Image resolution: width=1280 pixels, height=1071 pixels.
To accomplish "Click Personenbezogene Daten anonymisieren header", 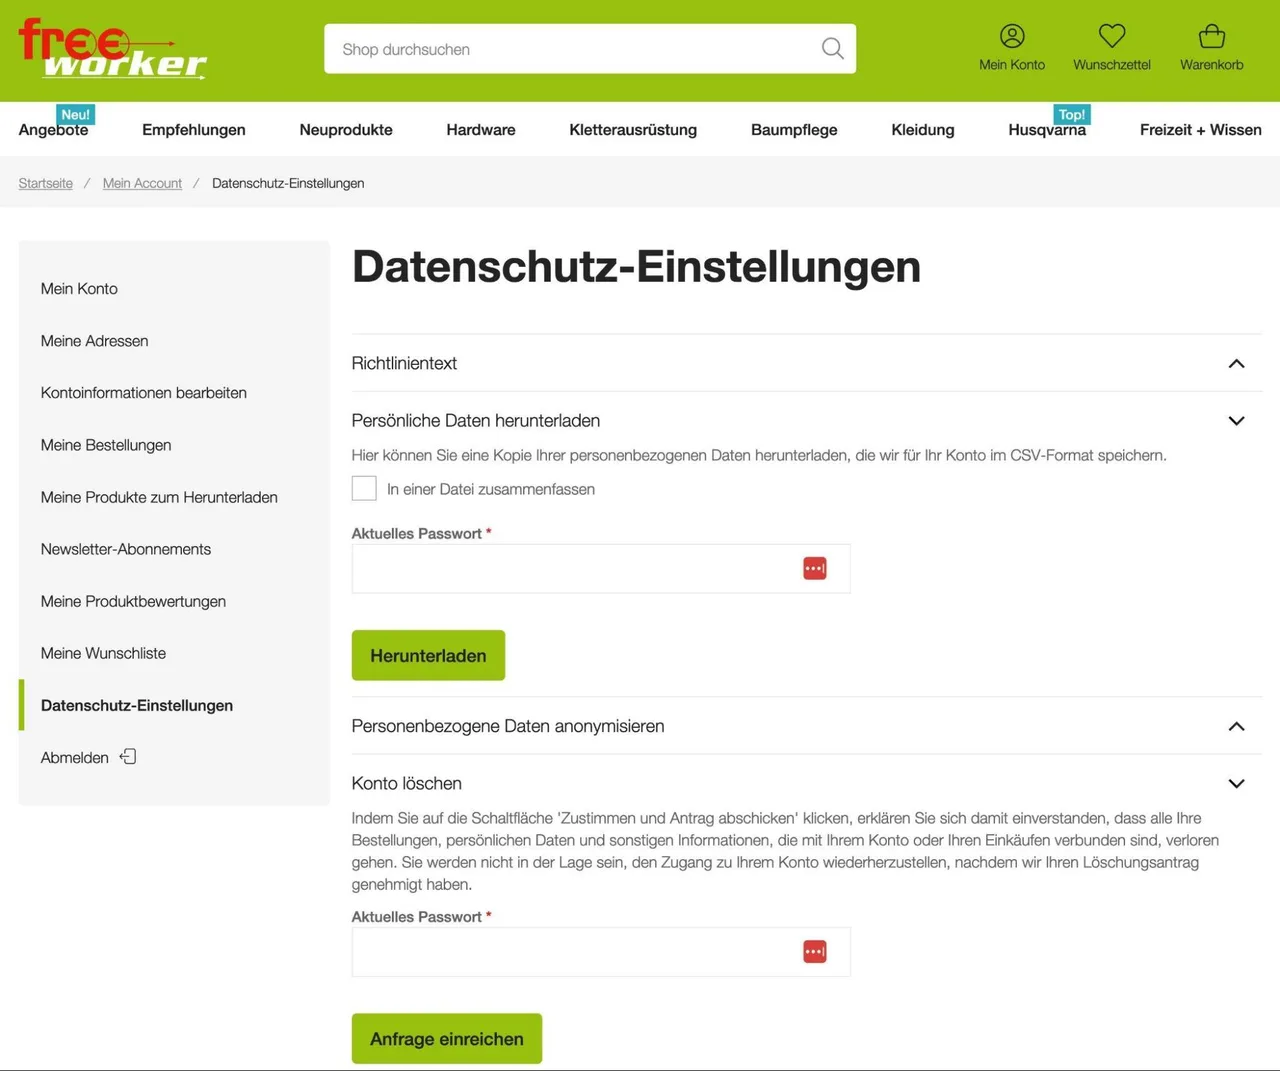I will 806,726.
